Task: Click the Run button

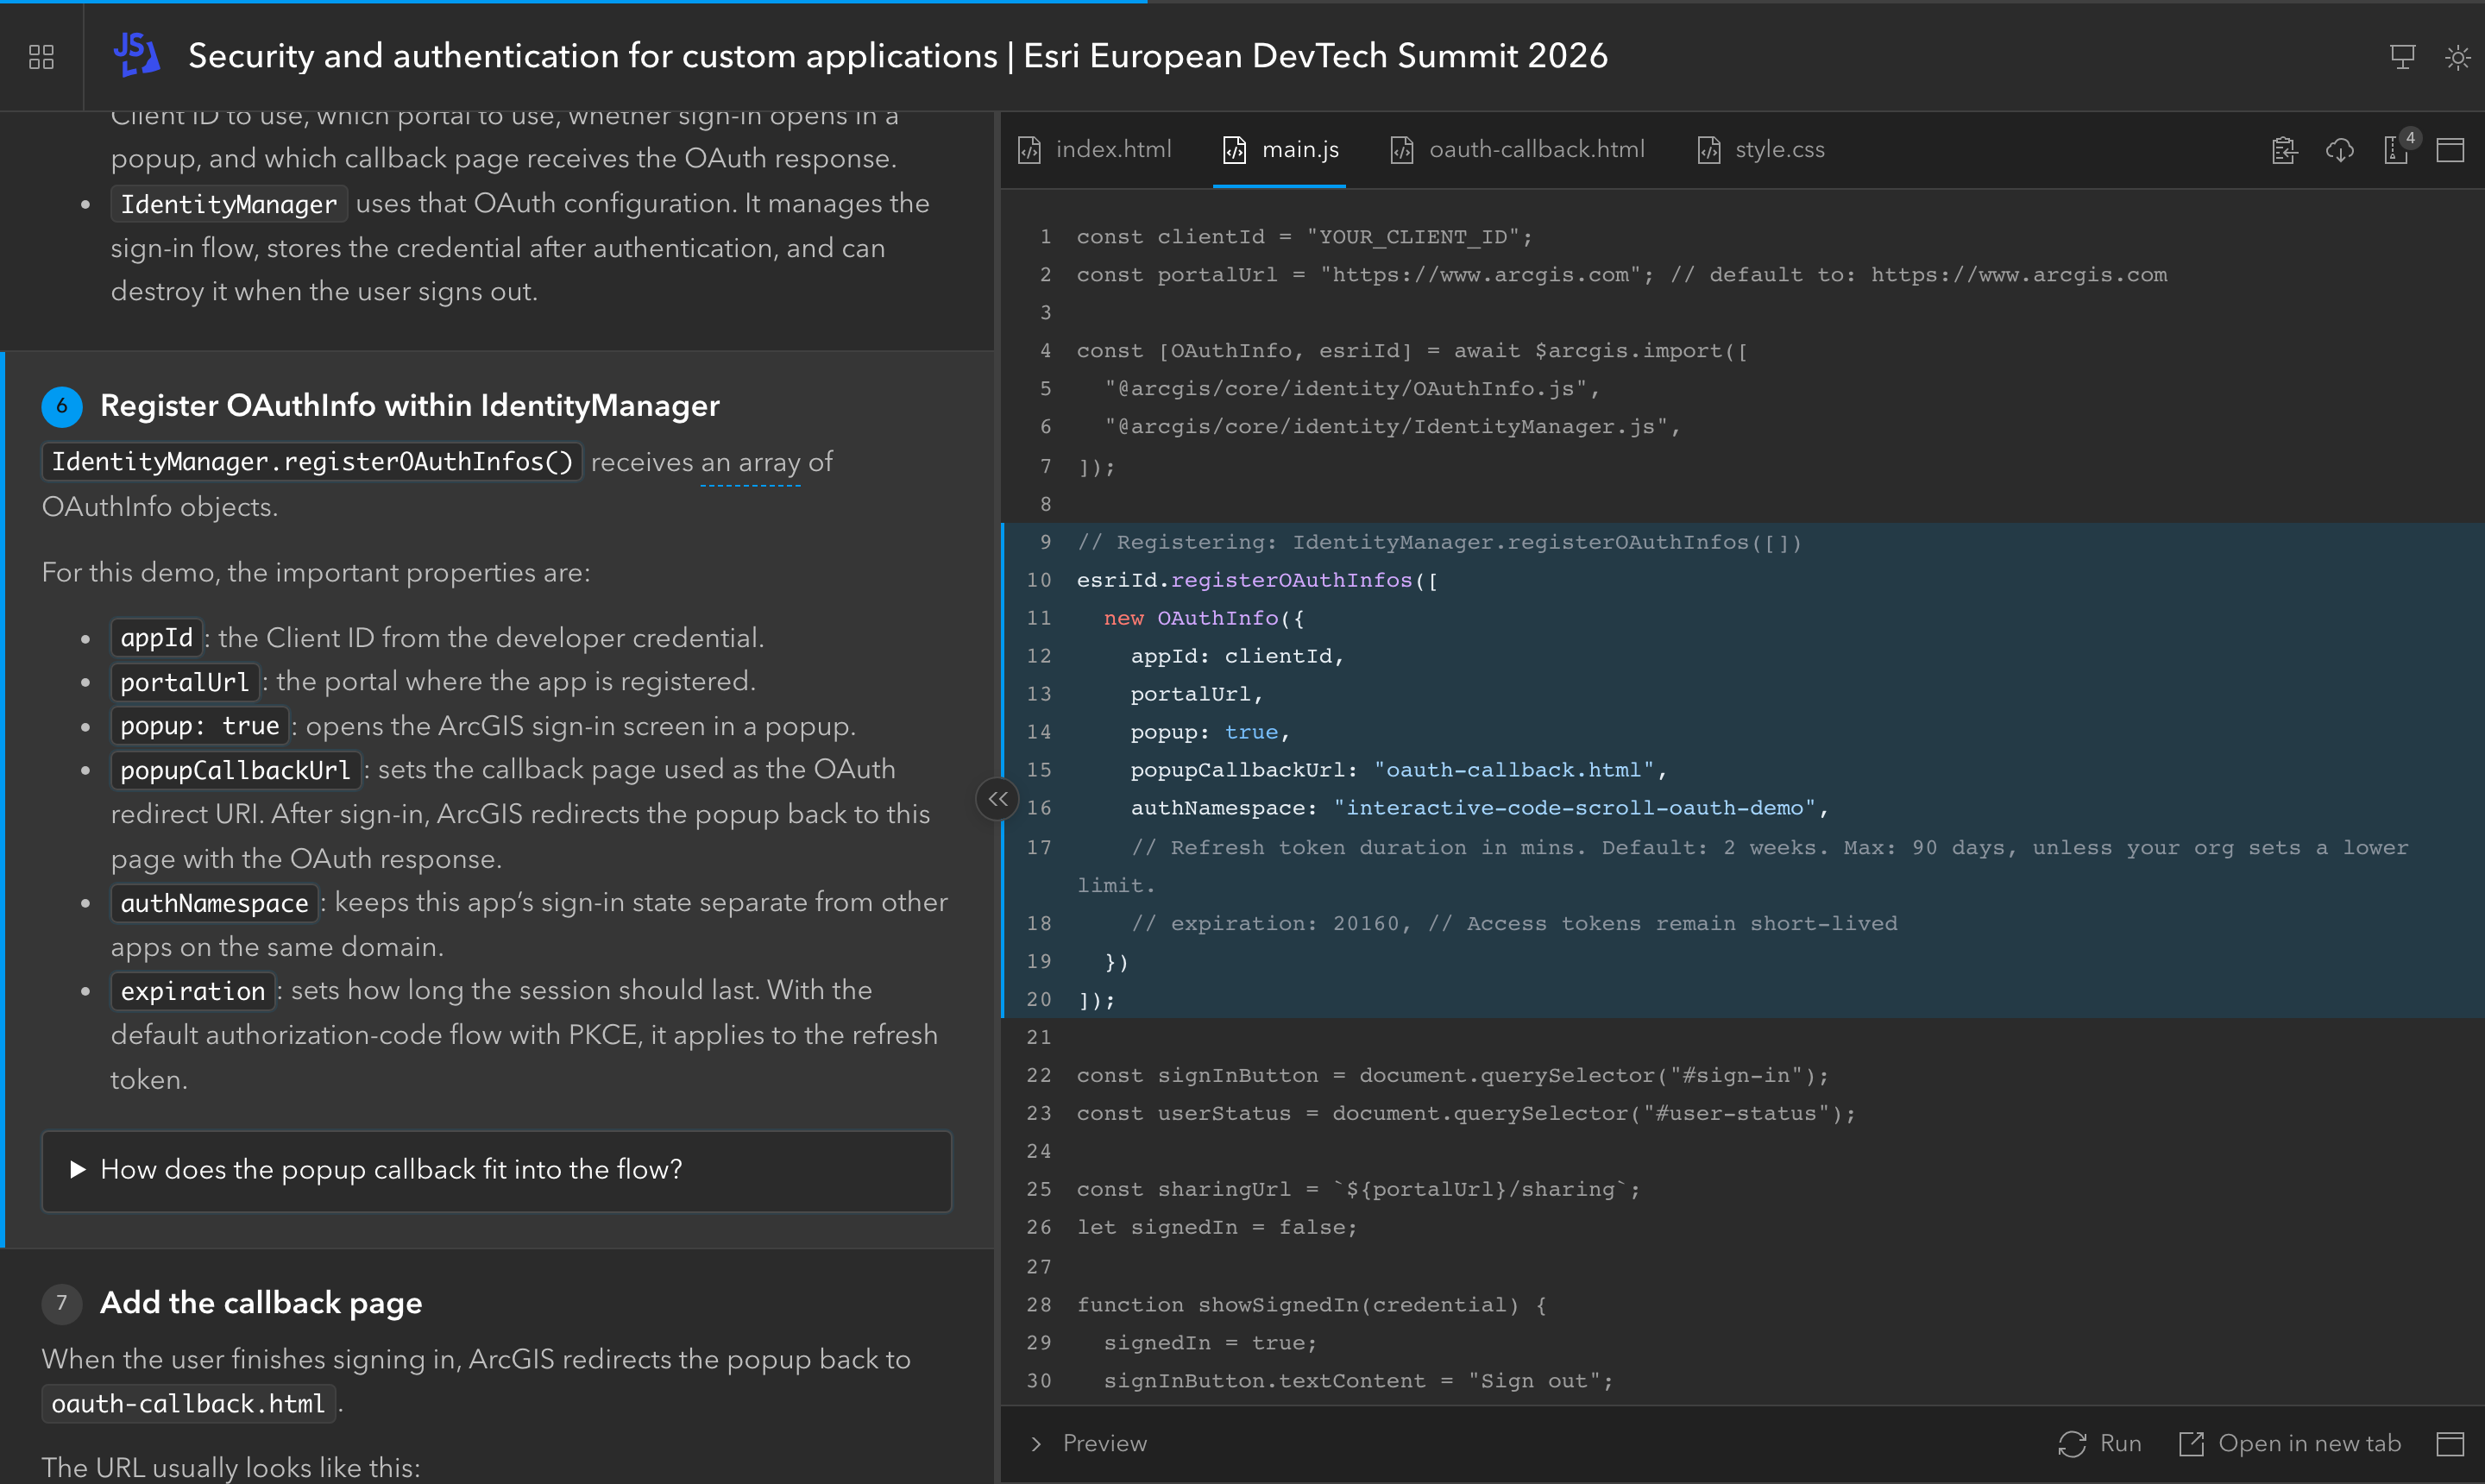Action: pos(2100,1443)
